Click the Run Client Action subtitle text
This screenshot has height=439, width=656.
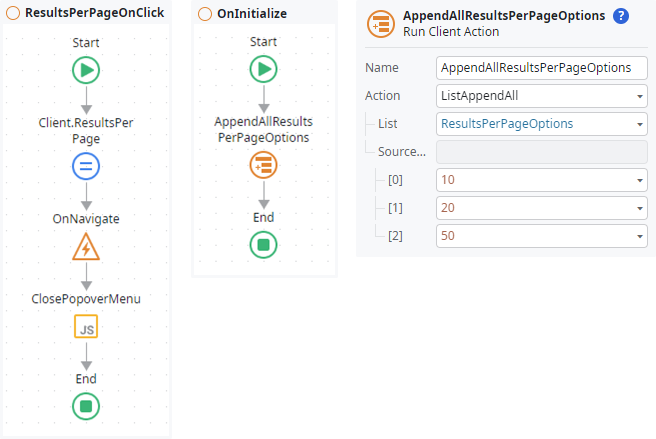[x=452, y=32]
